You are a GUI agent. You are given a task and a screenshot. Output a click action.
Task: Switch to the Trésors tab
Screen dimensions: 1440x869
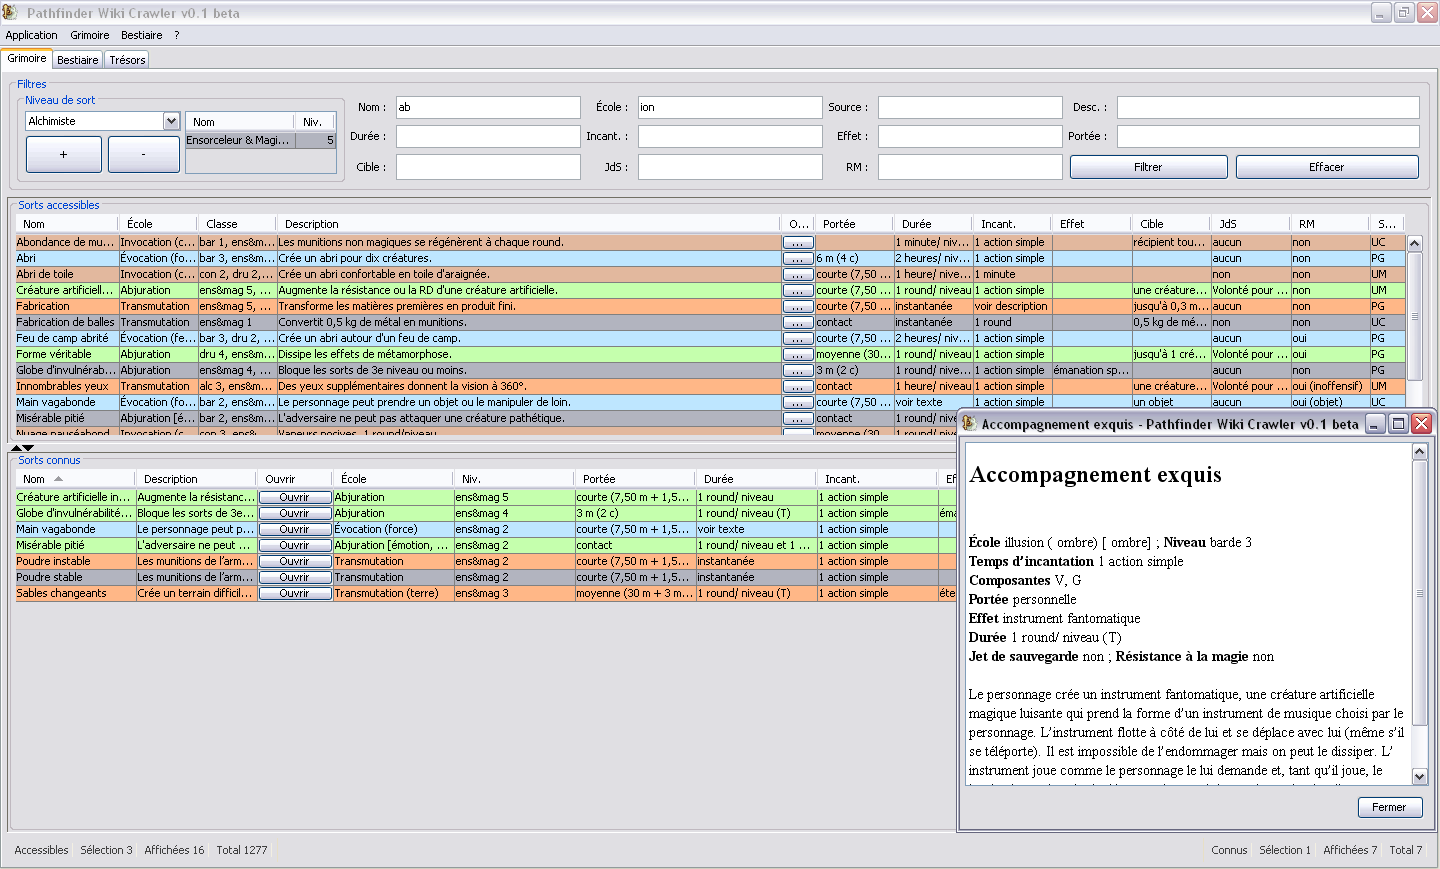tap(127, 60)
